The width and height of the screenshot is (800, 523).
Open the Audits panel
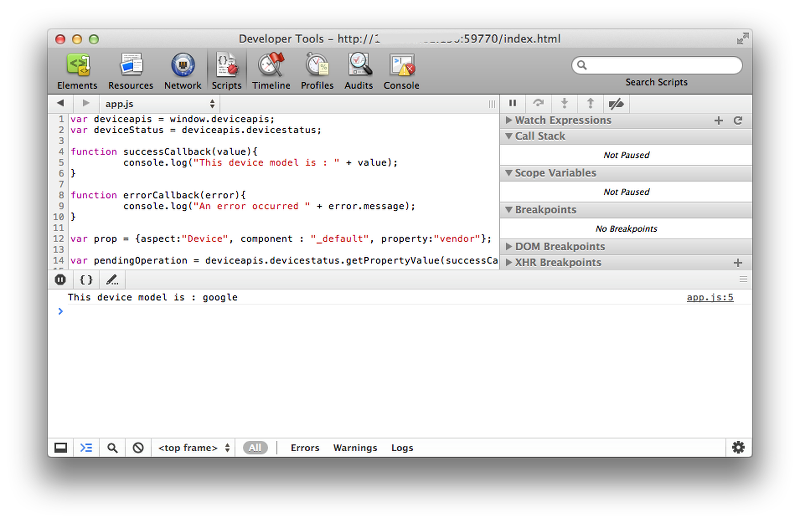(359, 71)
